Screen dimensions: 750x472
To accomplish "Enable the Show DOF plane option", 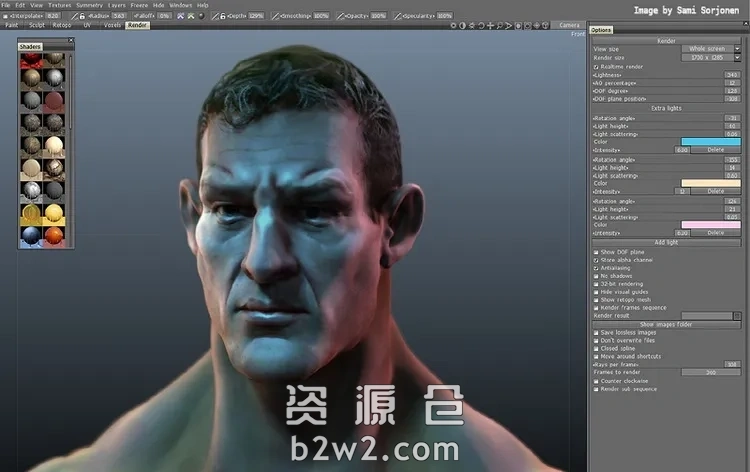I will 597,252.
